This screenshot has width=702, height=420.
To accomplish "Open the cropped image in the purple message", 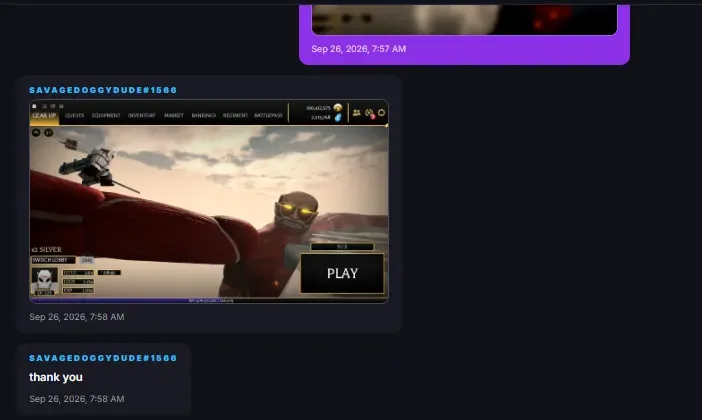I will [464, 20].
